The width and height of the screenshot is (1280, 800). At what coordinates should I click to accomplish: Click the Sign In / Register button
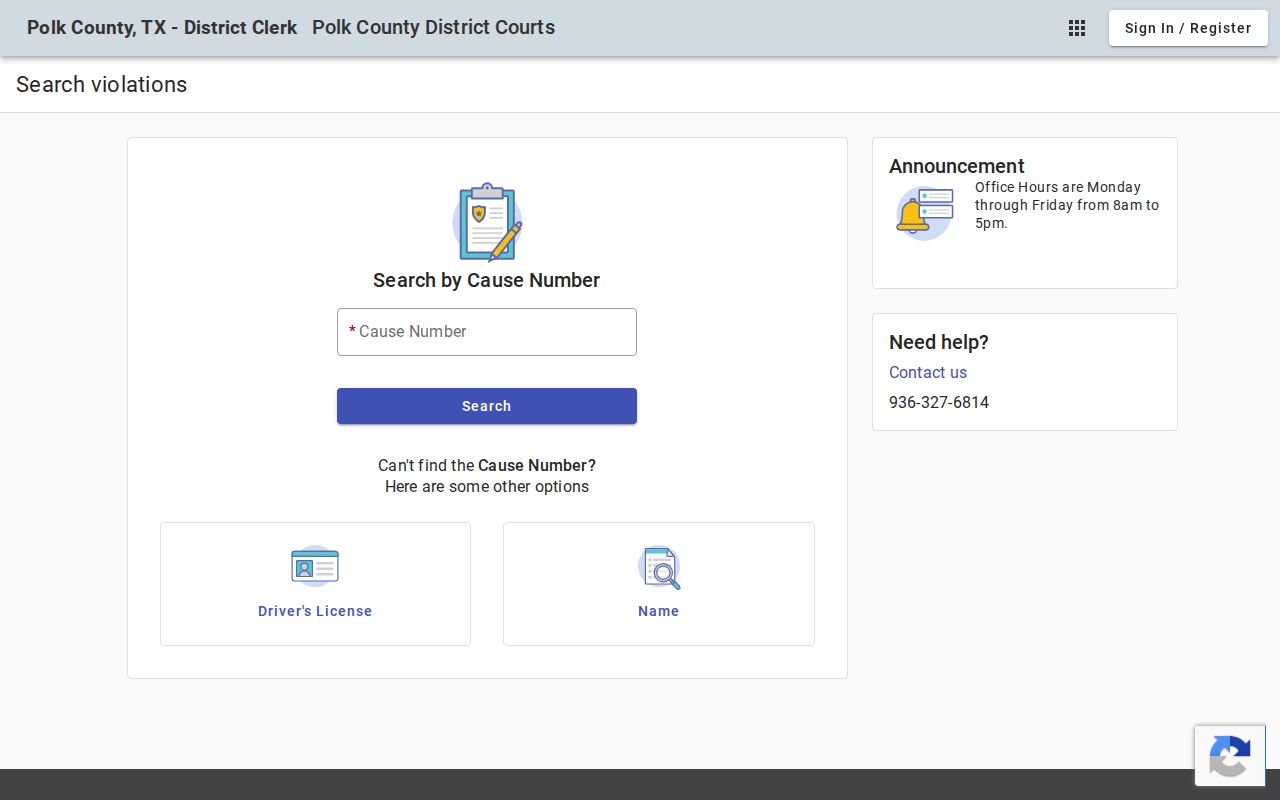1188,28
